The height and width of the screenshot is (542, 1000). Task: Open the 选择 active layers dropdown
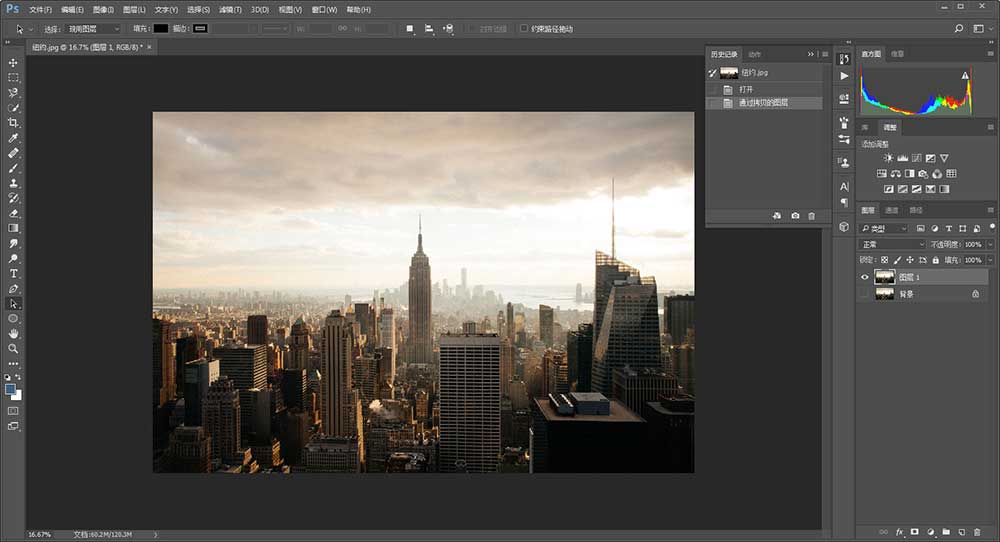pyautogui.click(x=93, y=29)
